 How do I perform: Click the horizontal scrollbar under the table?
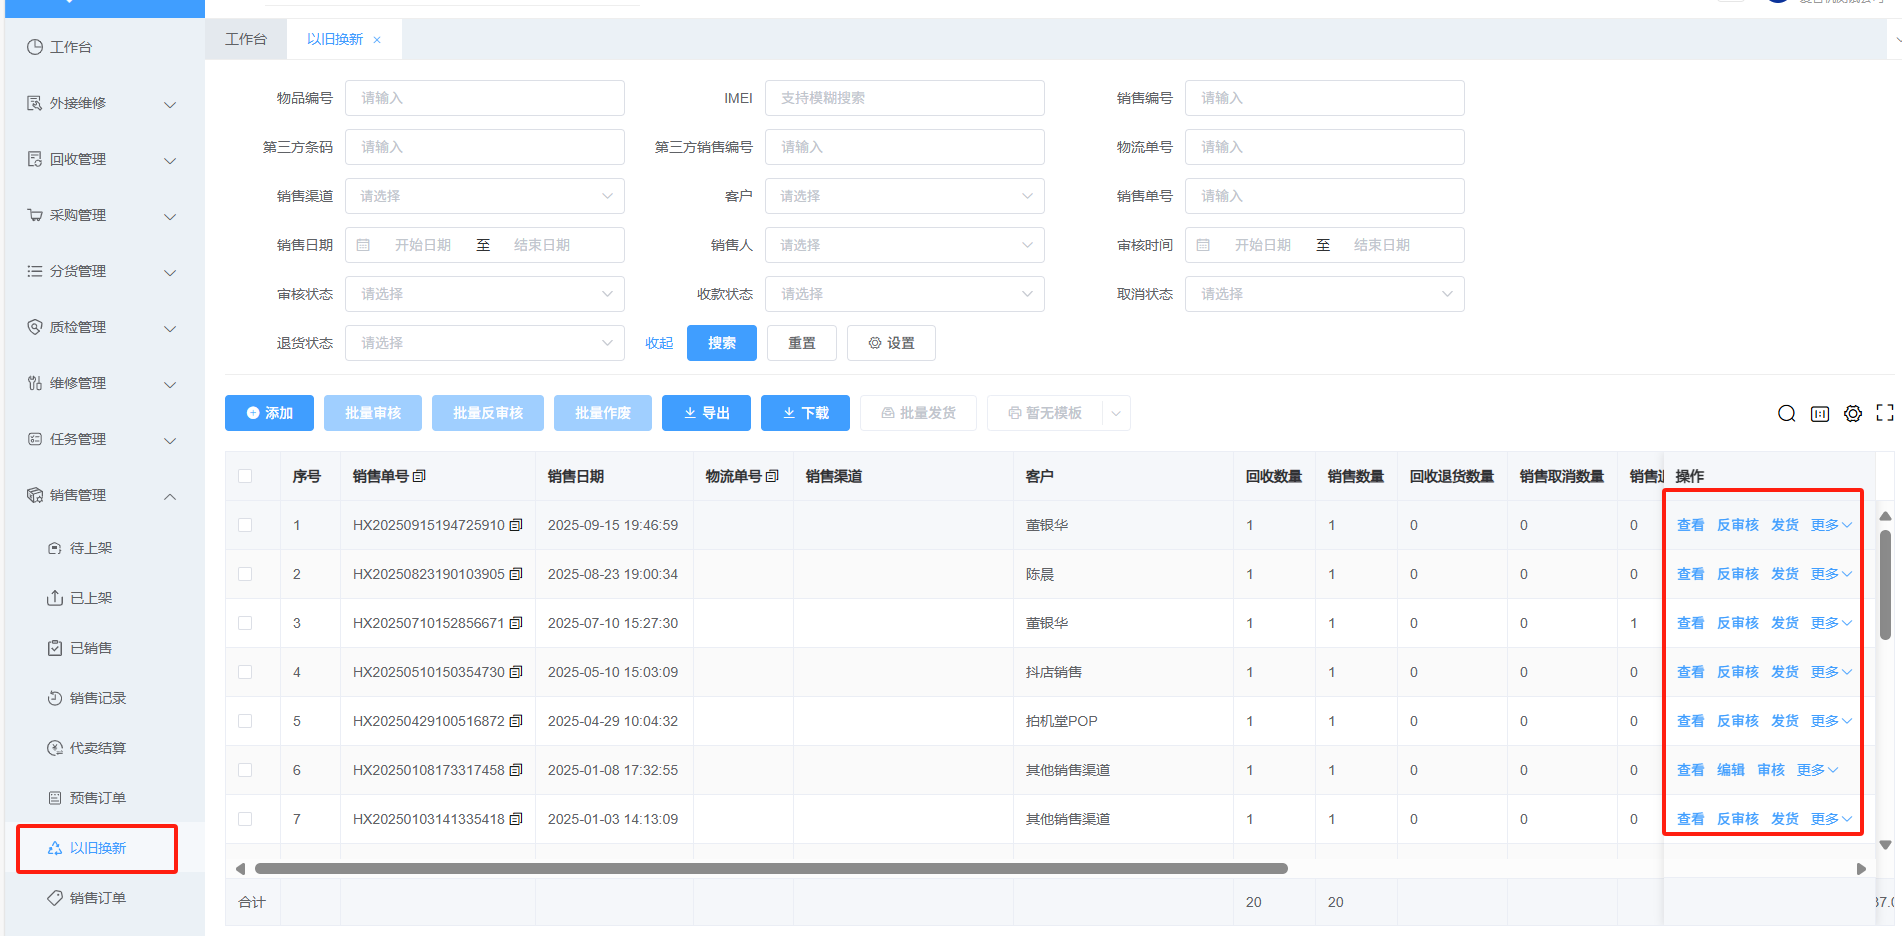click(770, 869)
